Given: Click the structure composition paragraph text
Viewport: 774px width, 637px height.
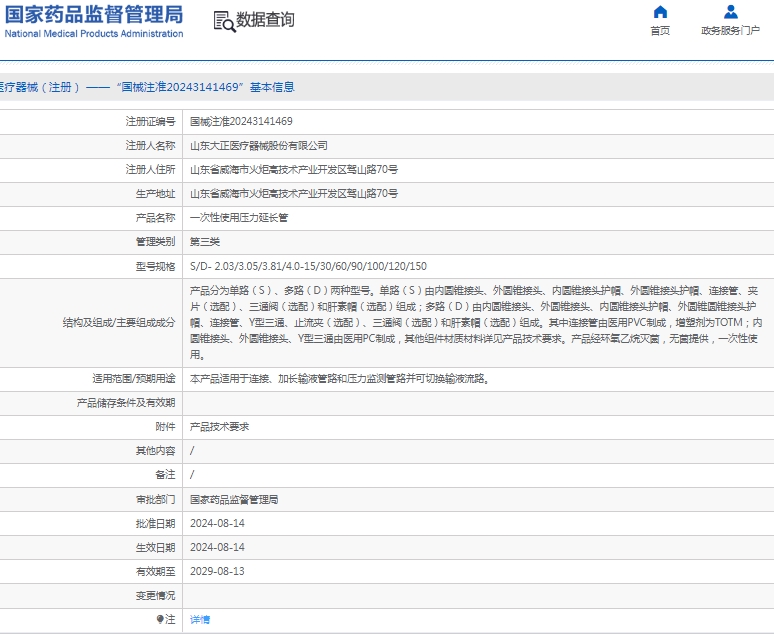Looking at the screenshot, I should tap(476, 322).
